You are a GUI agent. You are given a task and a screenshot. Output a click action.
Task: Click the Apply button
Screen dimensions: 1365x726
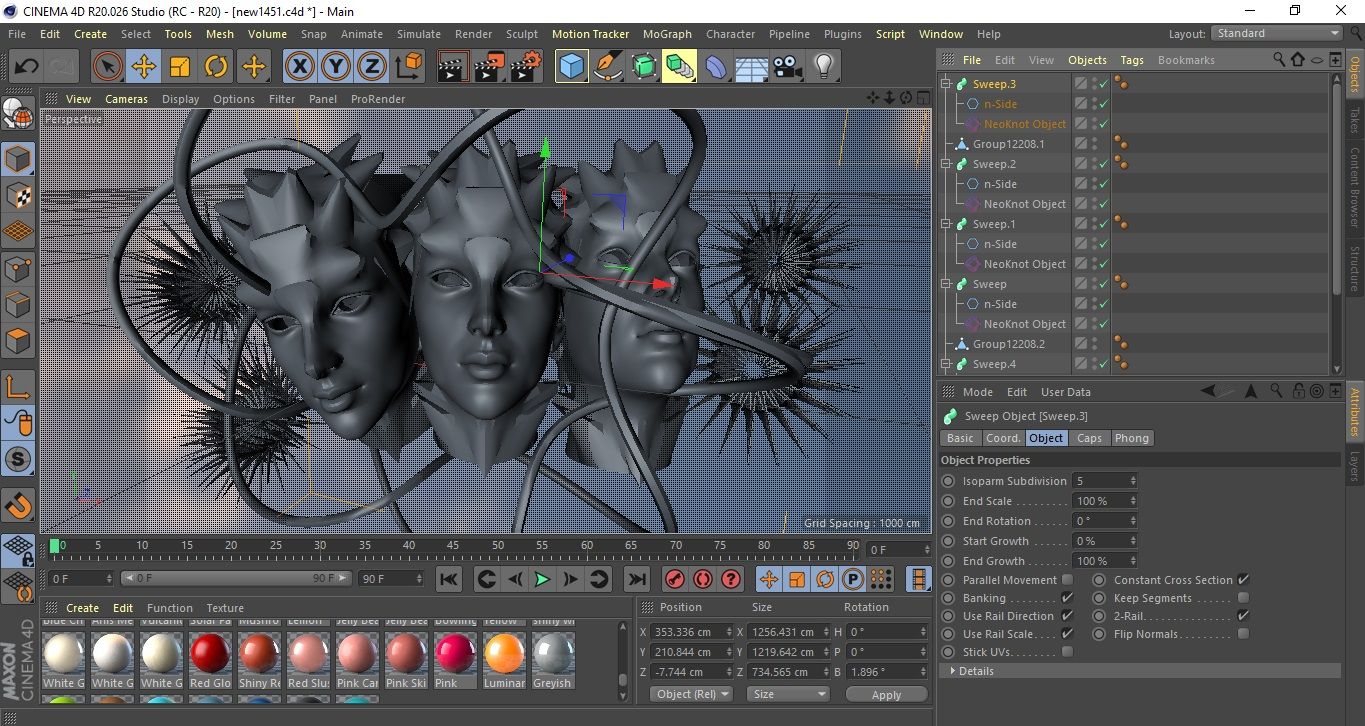click(886, 694)
